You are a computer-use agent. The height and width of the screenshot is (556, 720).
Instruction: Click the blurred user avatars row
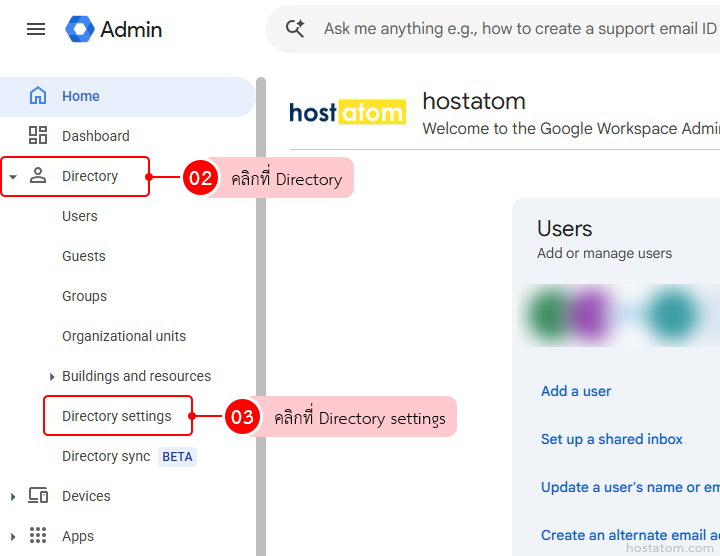(619, 315)
